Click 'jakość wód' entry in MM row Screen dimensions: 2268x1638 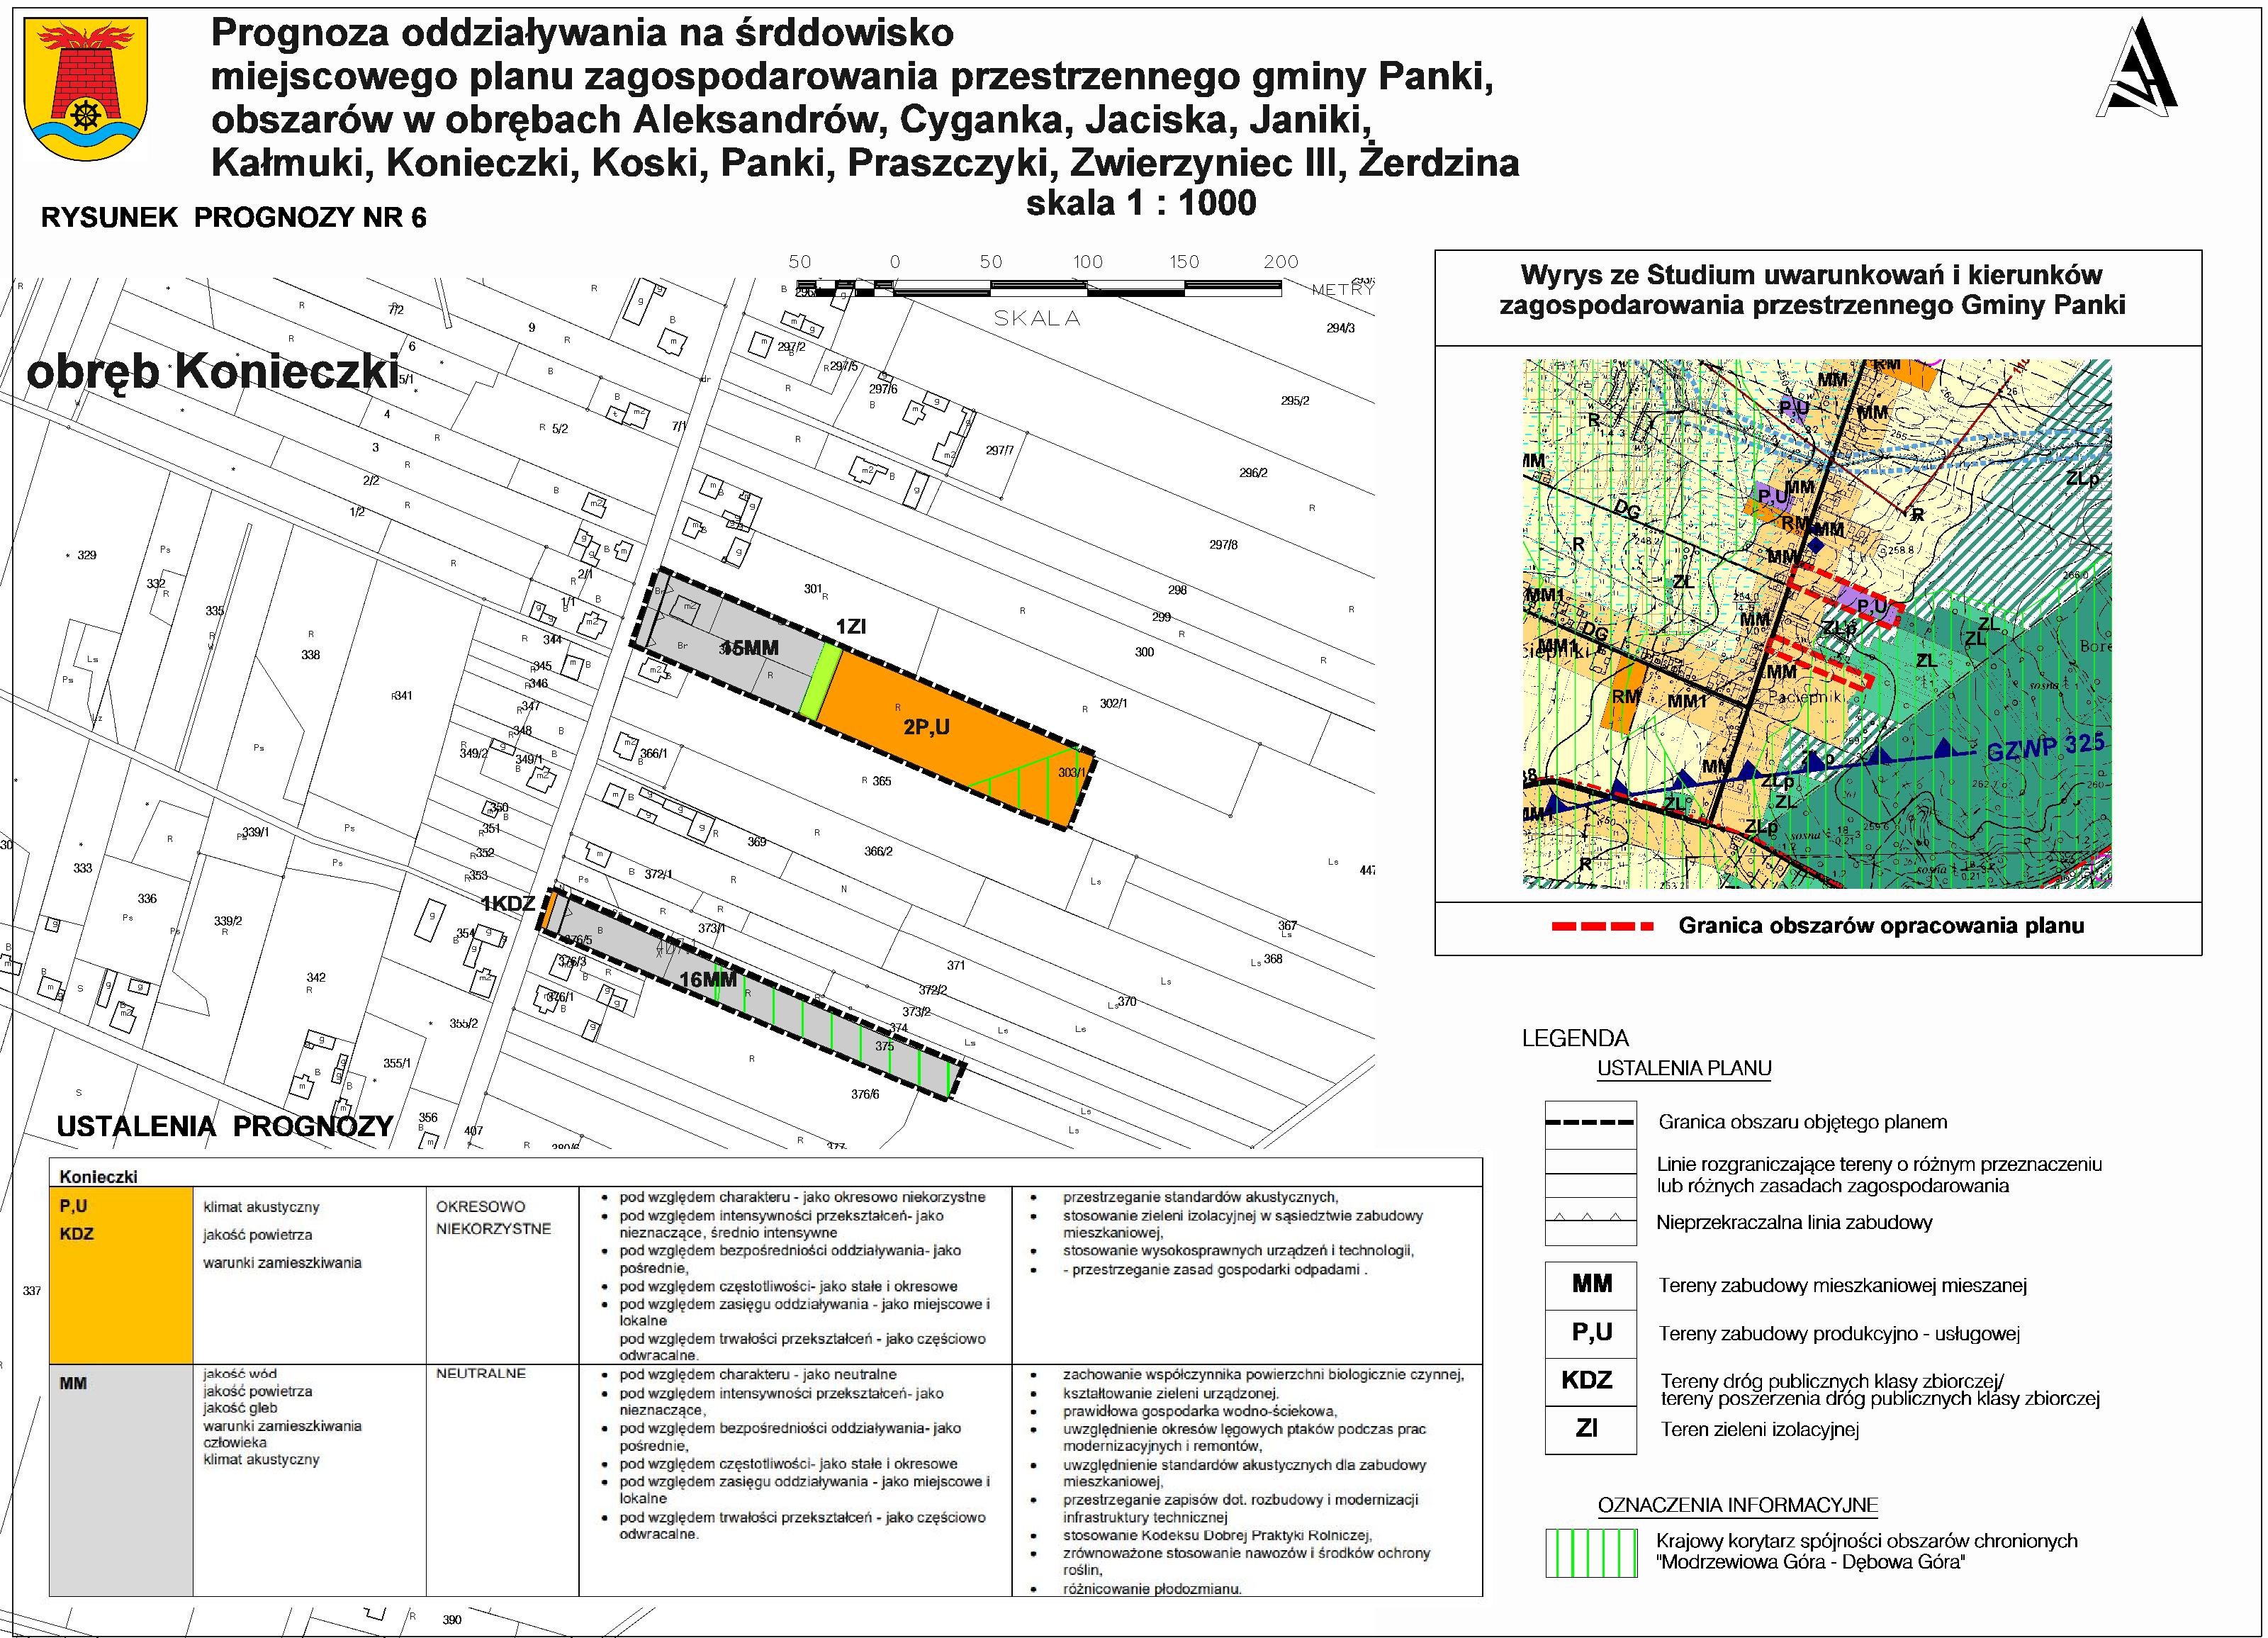pyautogui.click(x=240, y=1373)
